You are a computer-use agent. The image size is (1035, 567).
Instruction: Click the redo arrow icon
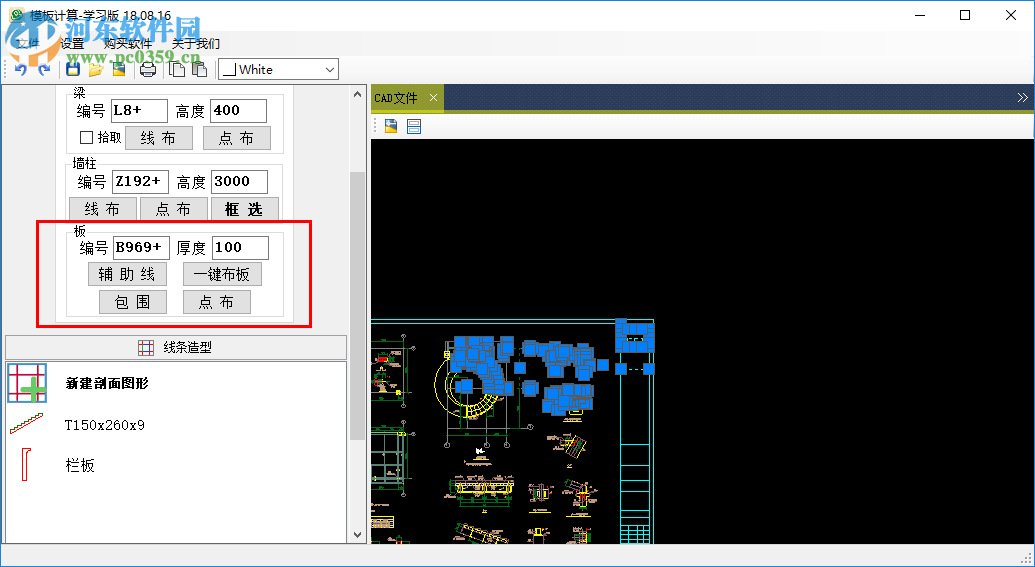[x=44, y=69]
